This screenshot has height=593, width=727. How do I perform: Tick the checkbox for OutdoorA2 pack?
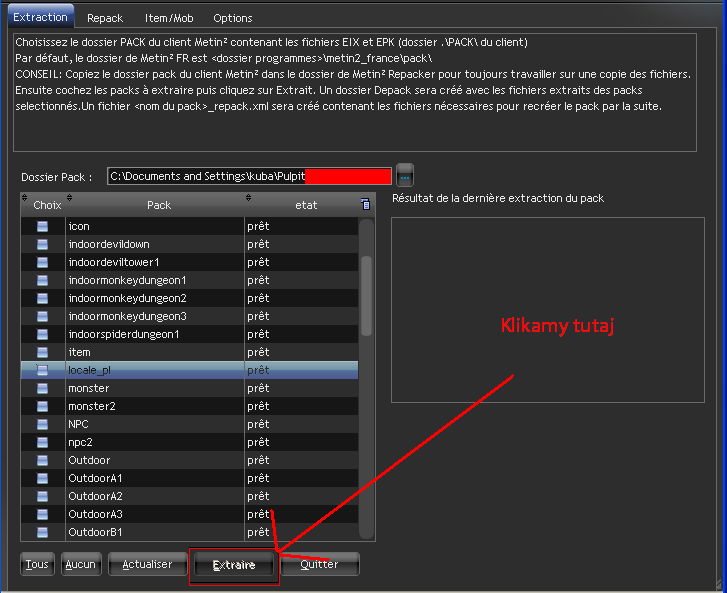[x=42, y=496]
